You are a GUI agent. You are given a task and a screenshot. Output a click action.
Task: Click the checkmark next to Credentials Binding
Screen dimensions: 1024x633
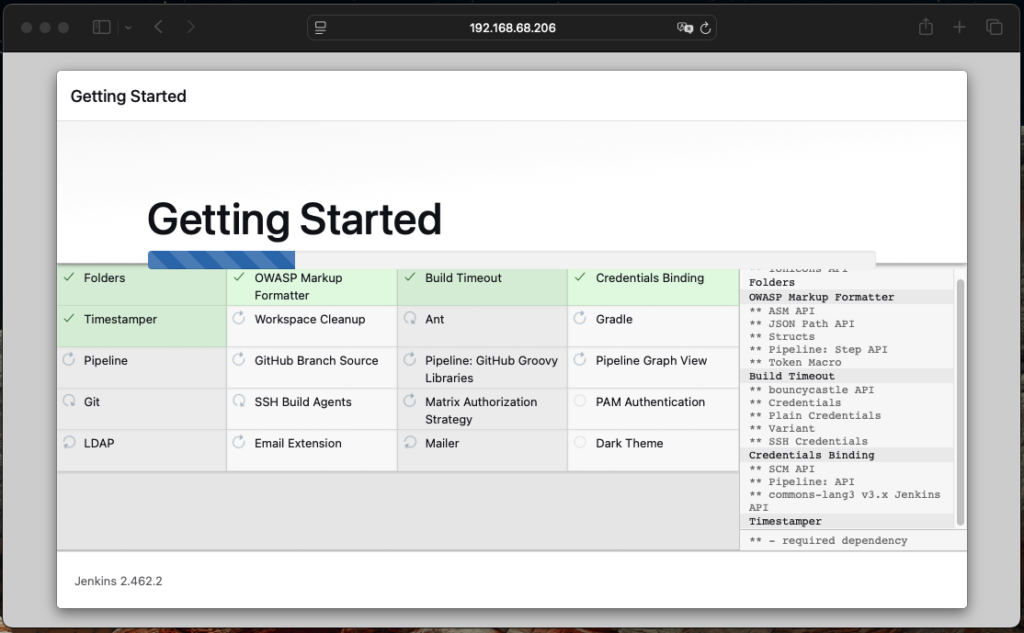[x=580, y=278]
